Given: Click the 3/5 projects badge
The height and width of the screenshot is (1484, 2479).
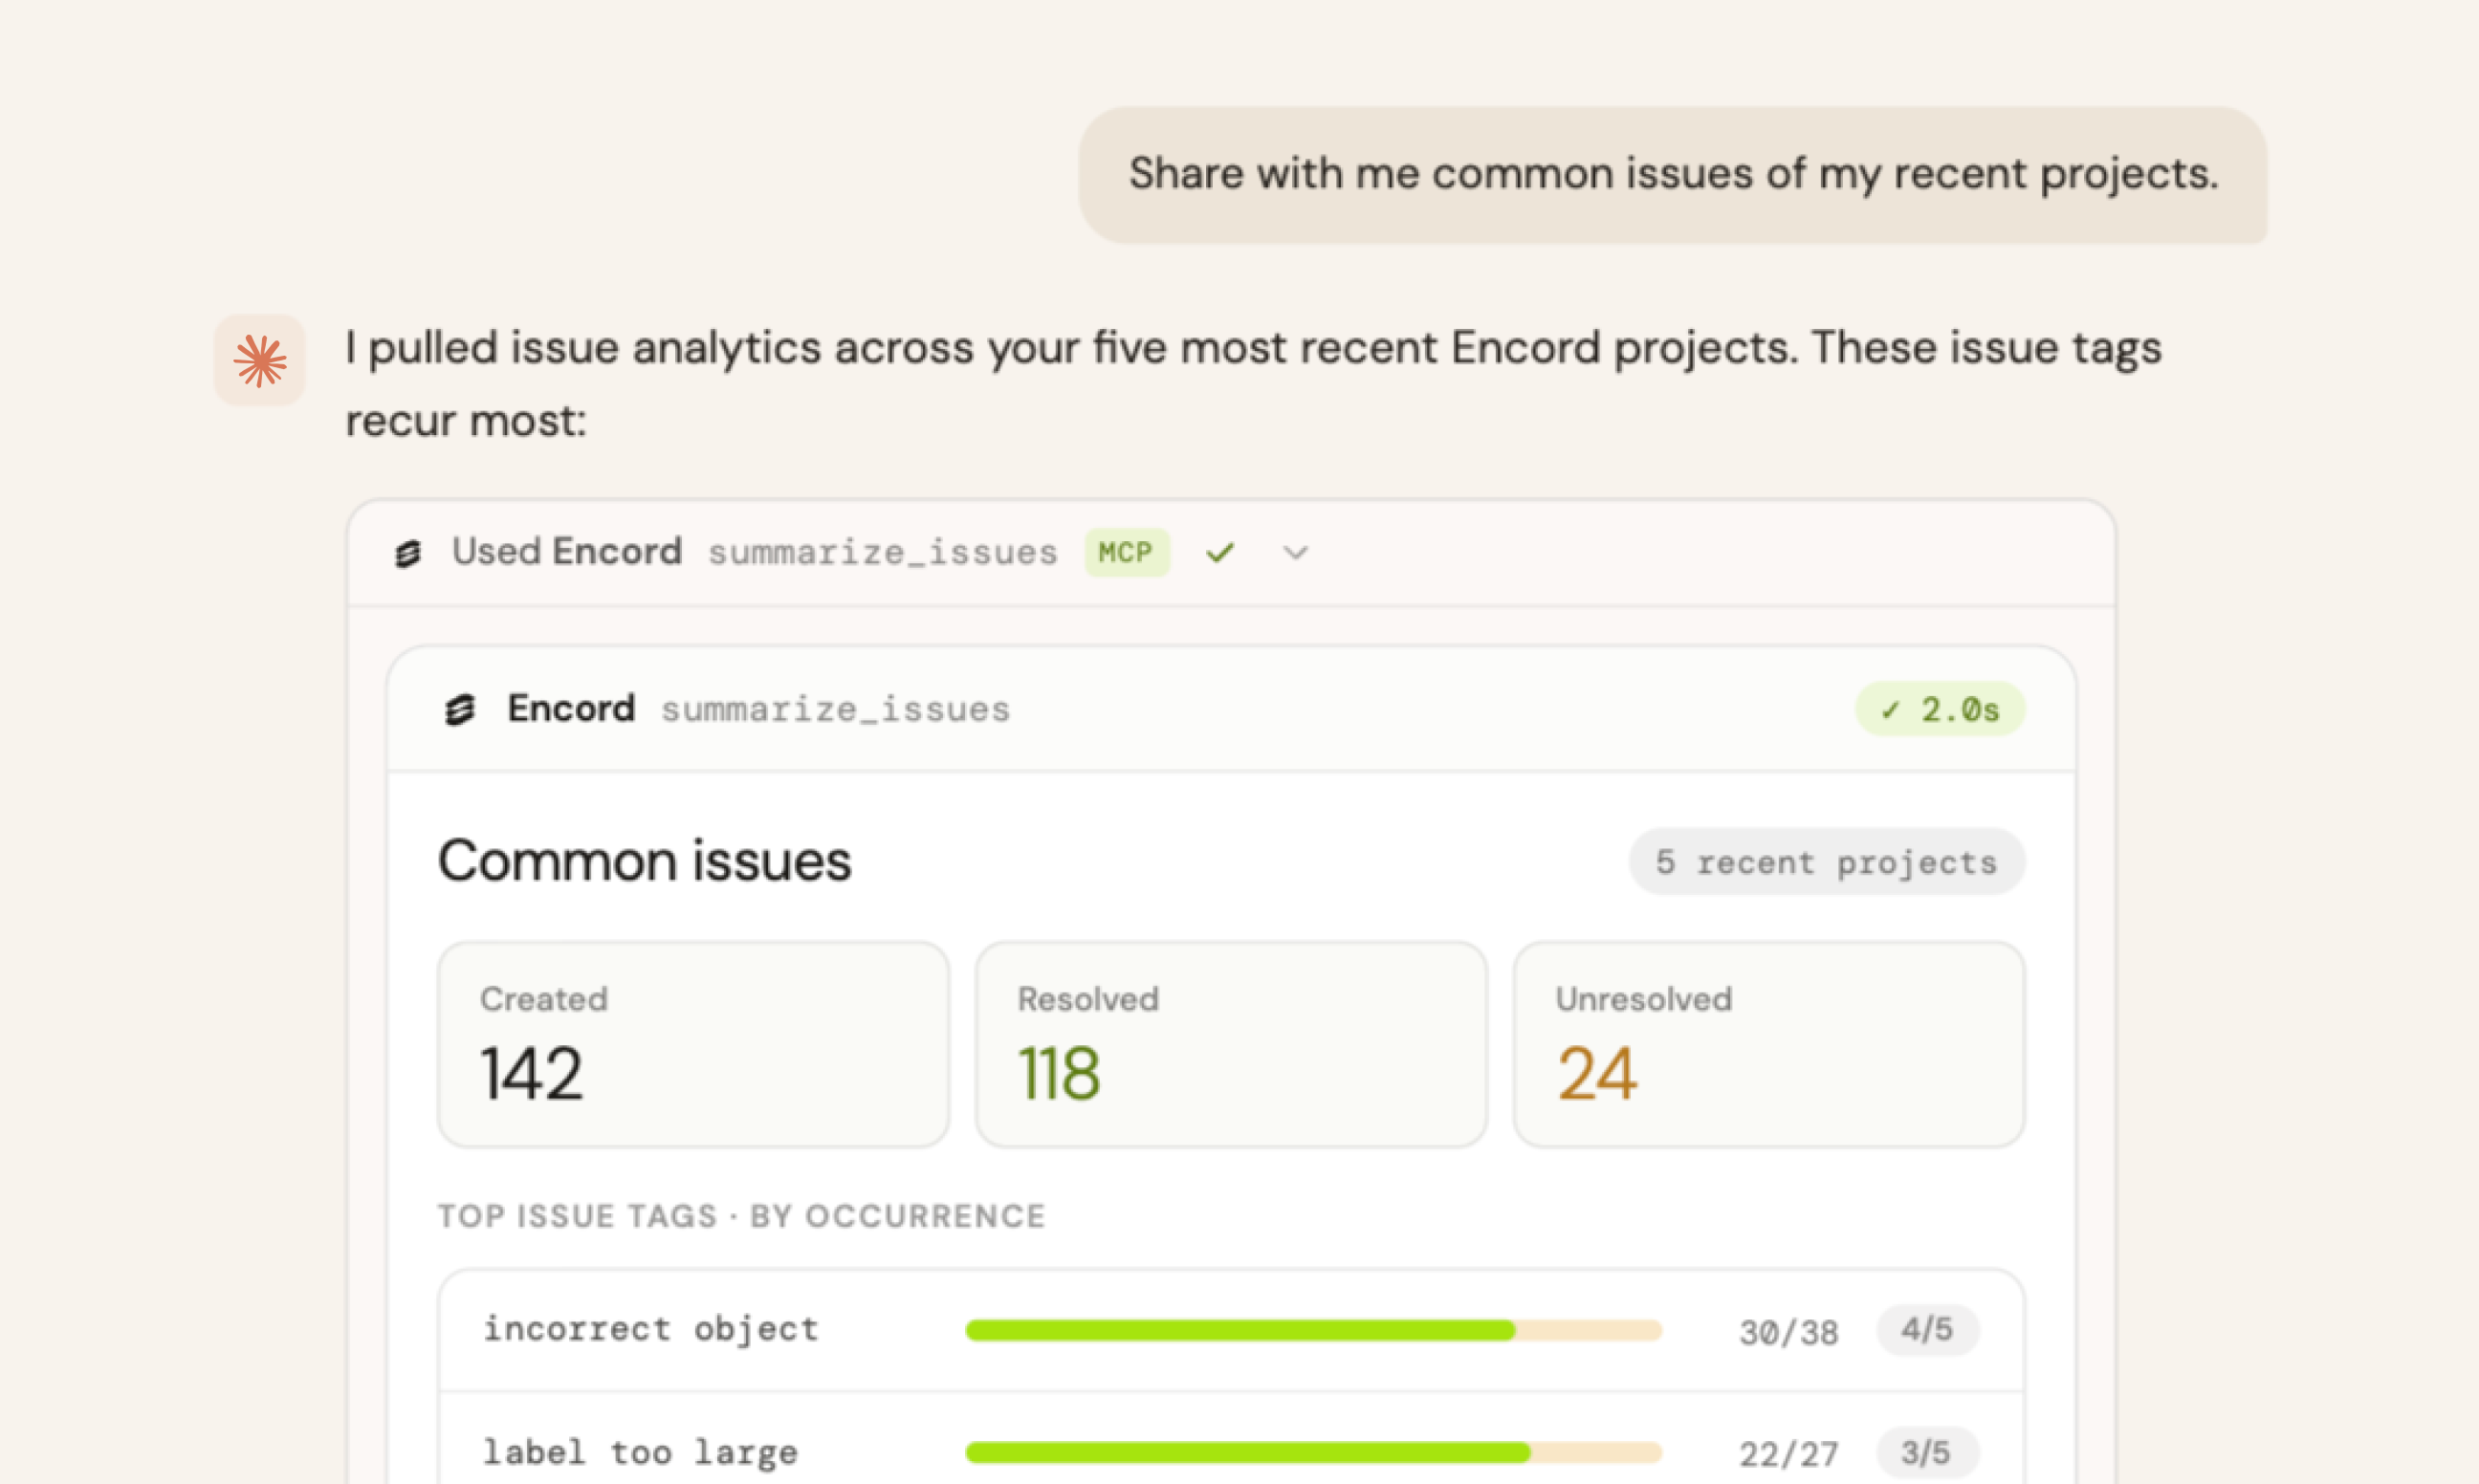Looking at the screenshot, I should pyautogui.click(x=1927, y=1452).
